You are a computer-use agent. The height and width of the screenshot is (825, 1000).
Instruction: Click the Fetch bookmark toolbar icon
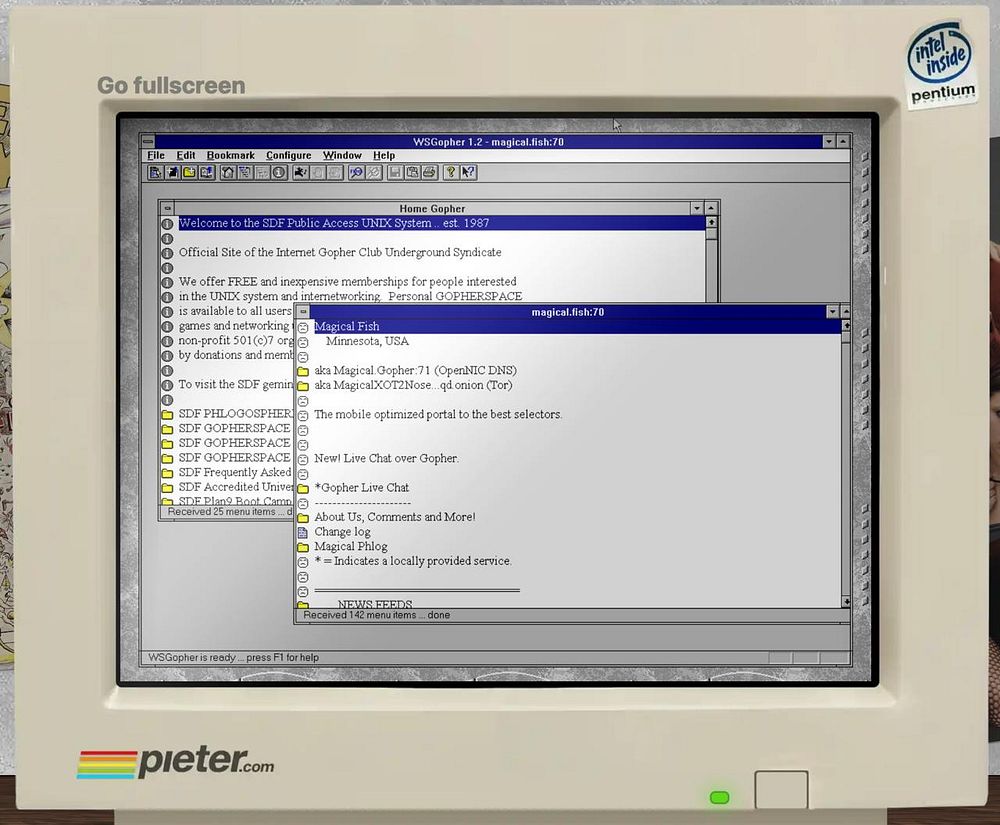click(x=155, y=172)
